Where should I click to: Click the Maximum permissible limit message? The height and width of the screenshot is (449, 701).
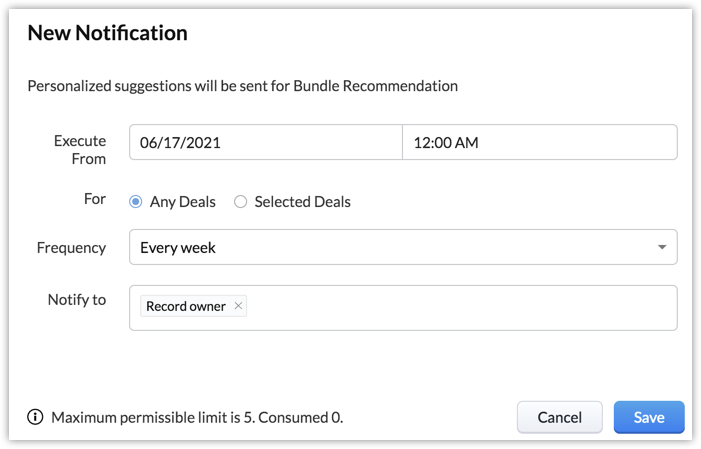coord(197,417)
